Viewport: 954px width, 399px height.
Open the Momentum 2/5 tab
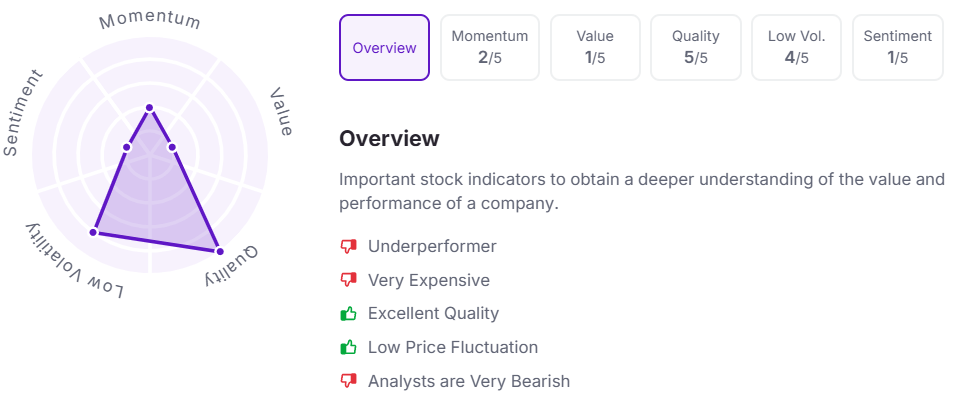(x=490, y=47)
